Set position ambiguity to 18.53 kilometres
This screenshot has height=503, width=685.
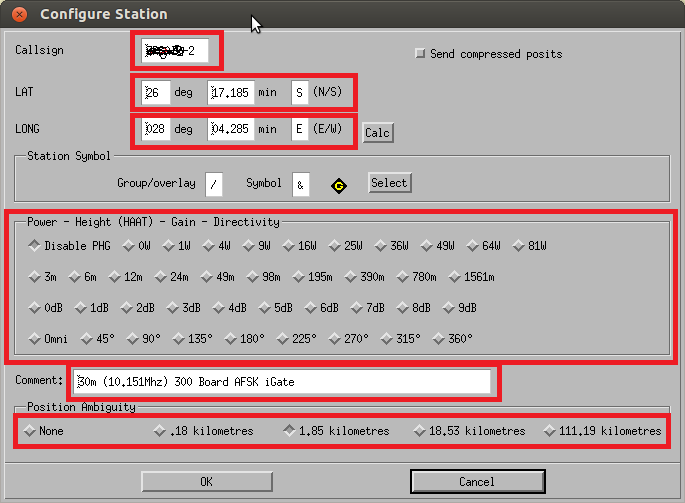coord(469,431)
